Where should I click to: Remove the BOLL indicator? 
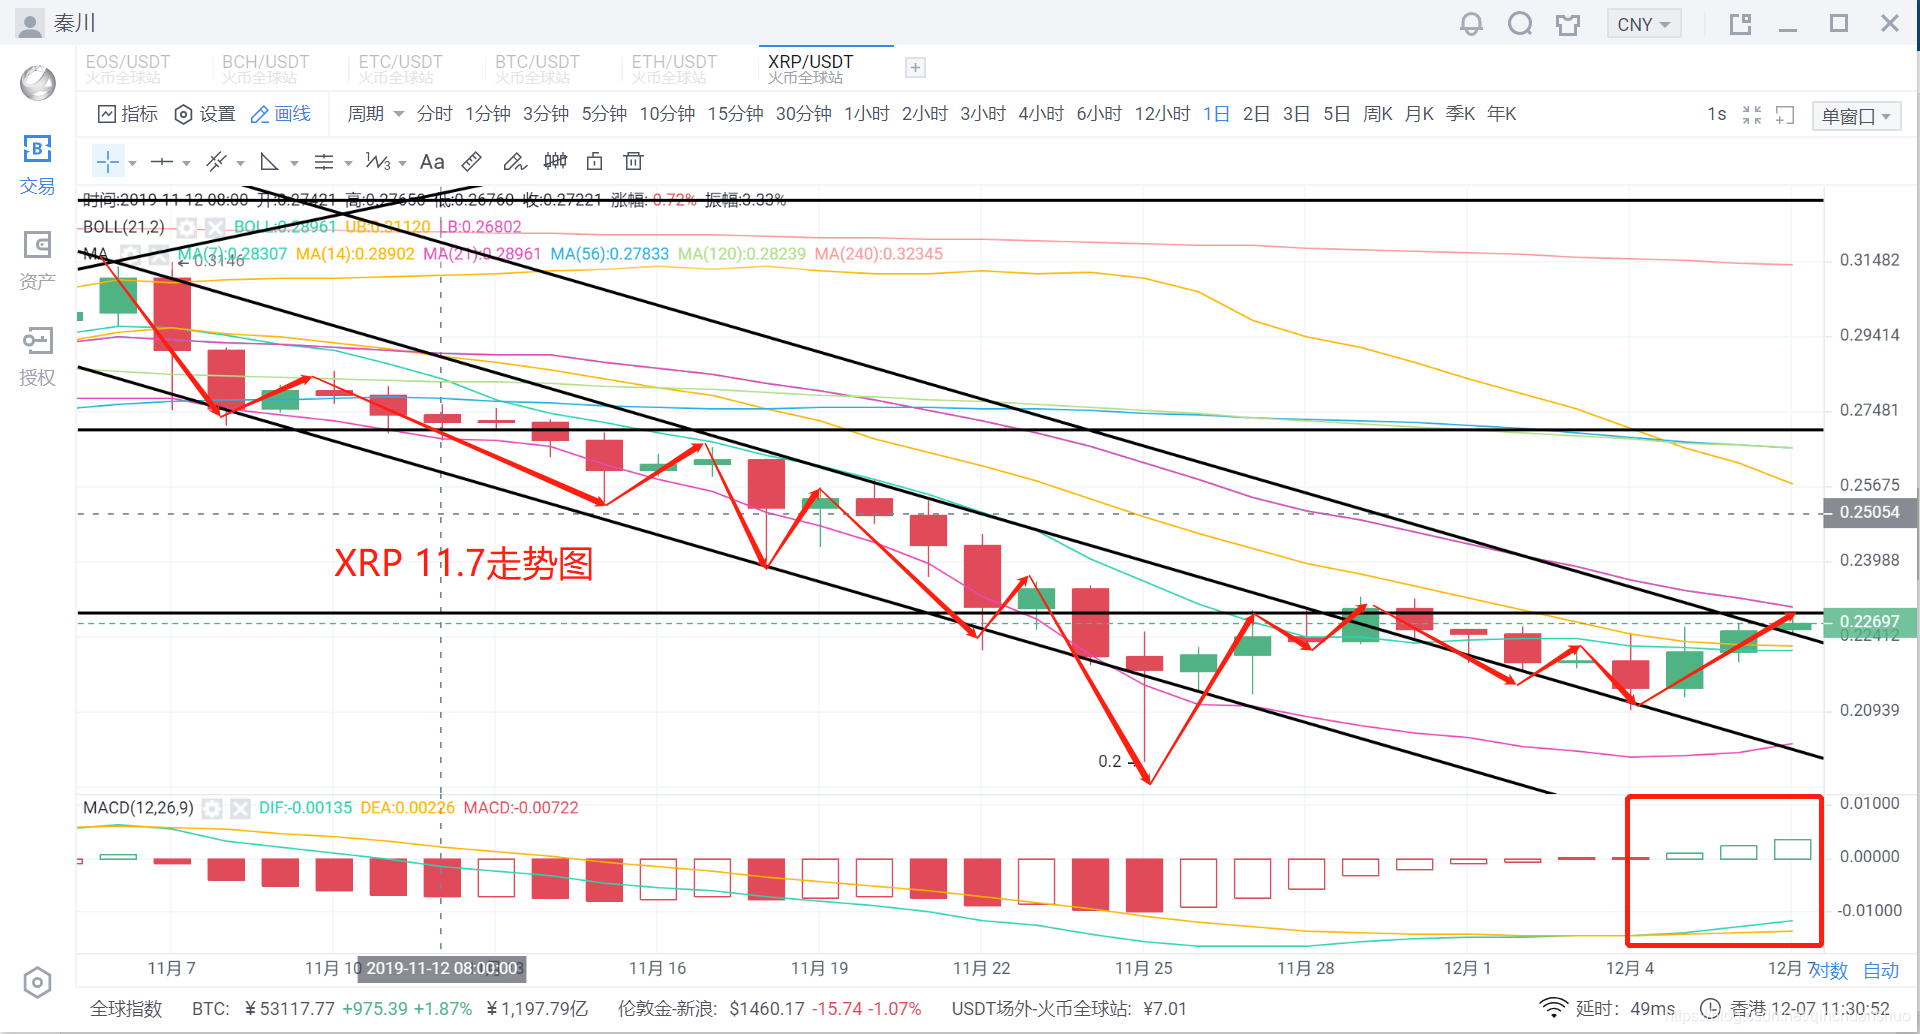coord(213,227)
